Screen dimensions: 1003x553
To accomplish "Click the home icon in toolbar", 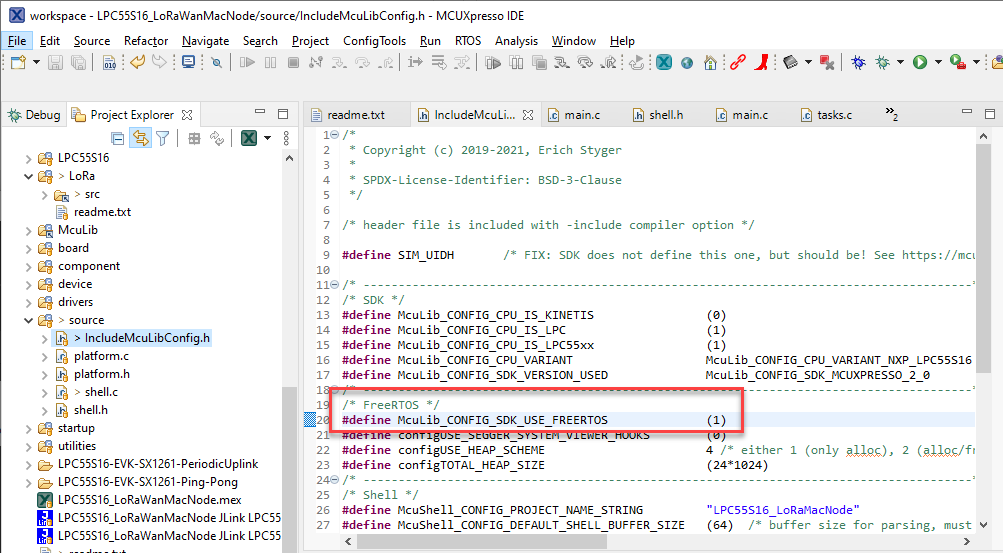I will (710, 62).
